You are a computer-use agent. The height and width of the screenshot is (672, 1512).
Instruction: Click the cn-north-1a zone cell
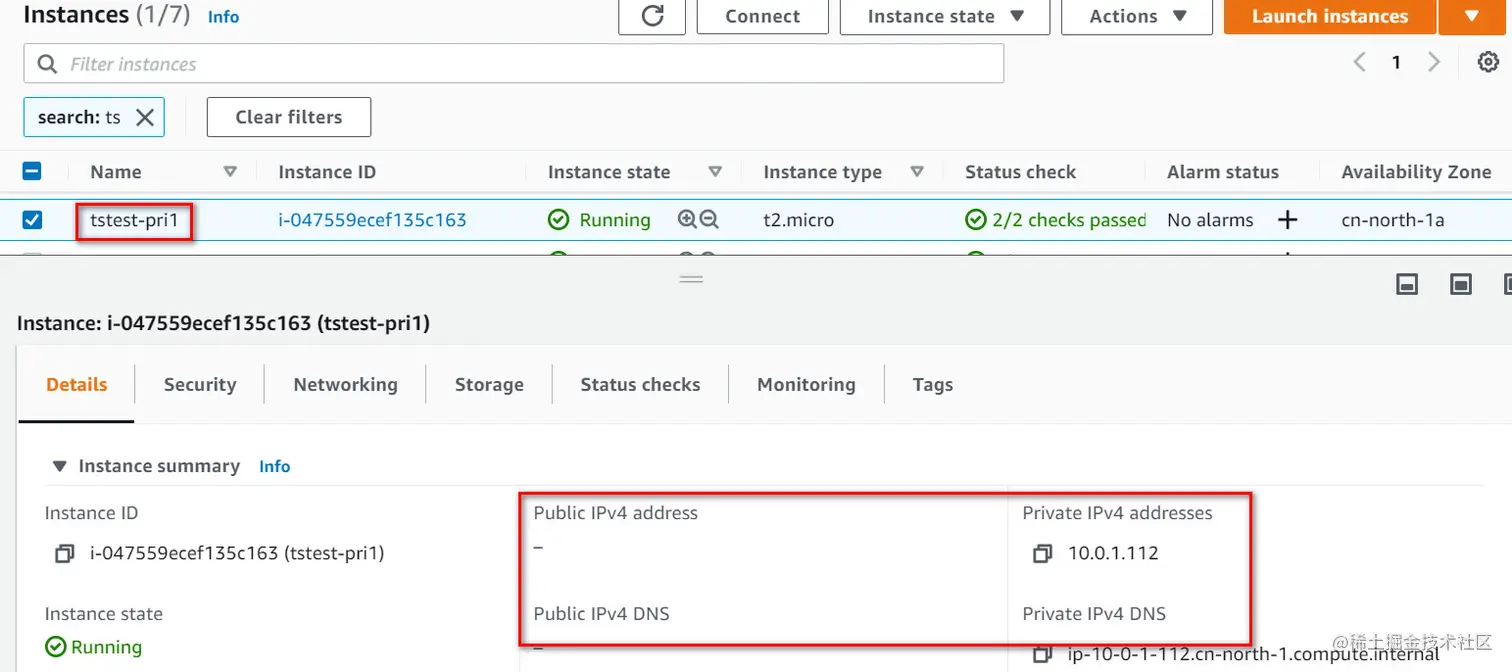point(1393,220)
